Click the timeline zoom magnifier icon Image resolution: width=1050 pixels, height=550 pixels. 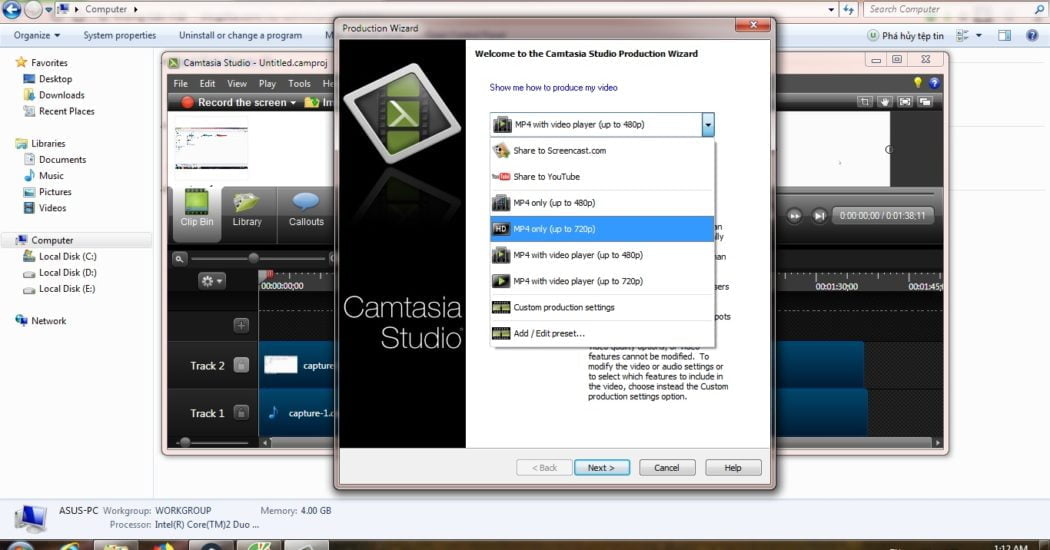coord(179,259)
